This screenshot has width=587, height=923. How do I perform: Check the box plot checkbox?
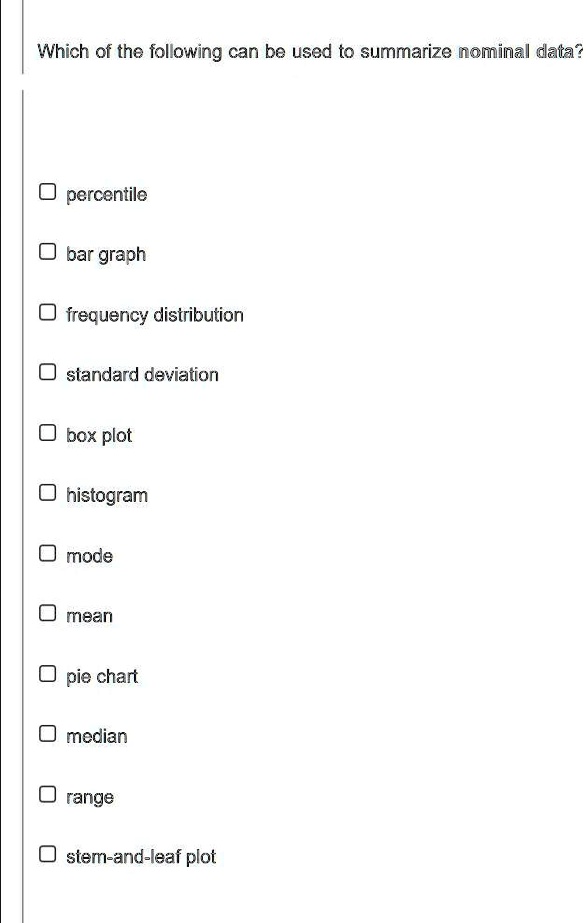pos(47,432)
